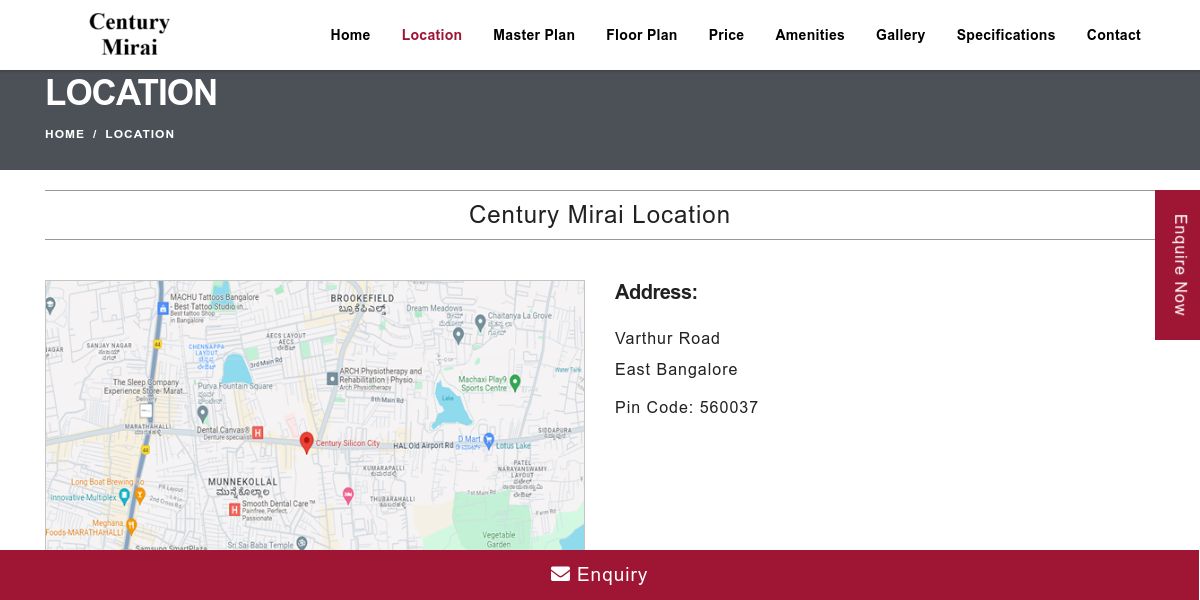Image resolution: width=1200 pixels, height=600 pixels.
Task: Click the red Century Silicon City map pin
Action: click(307, 443)
